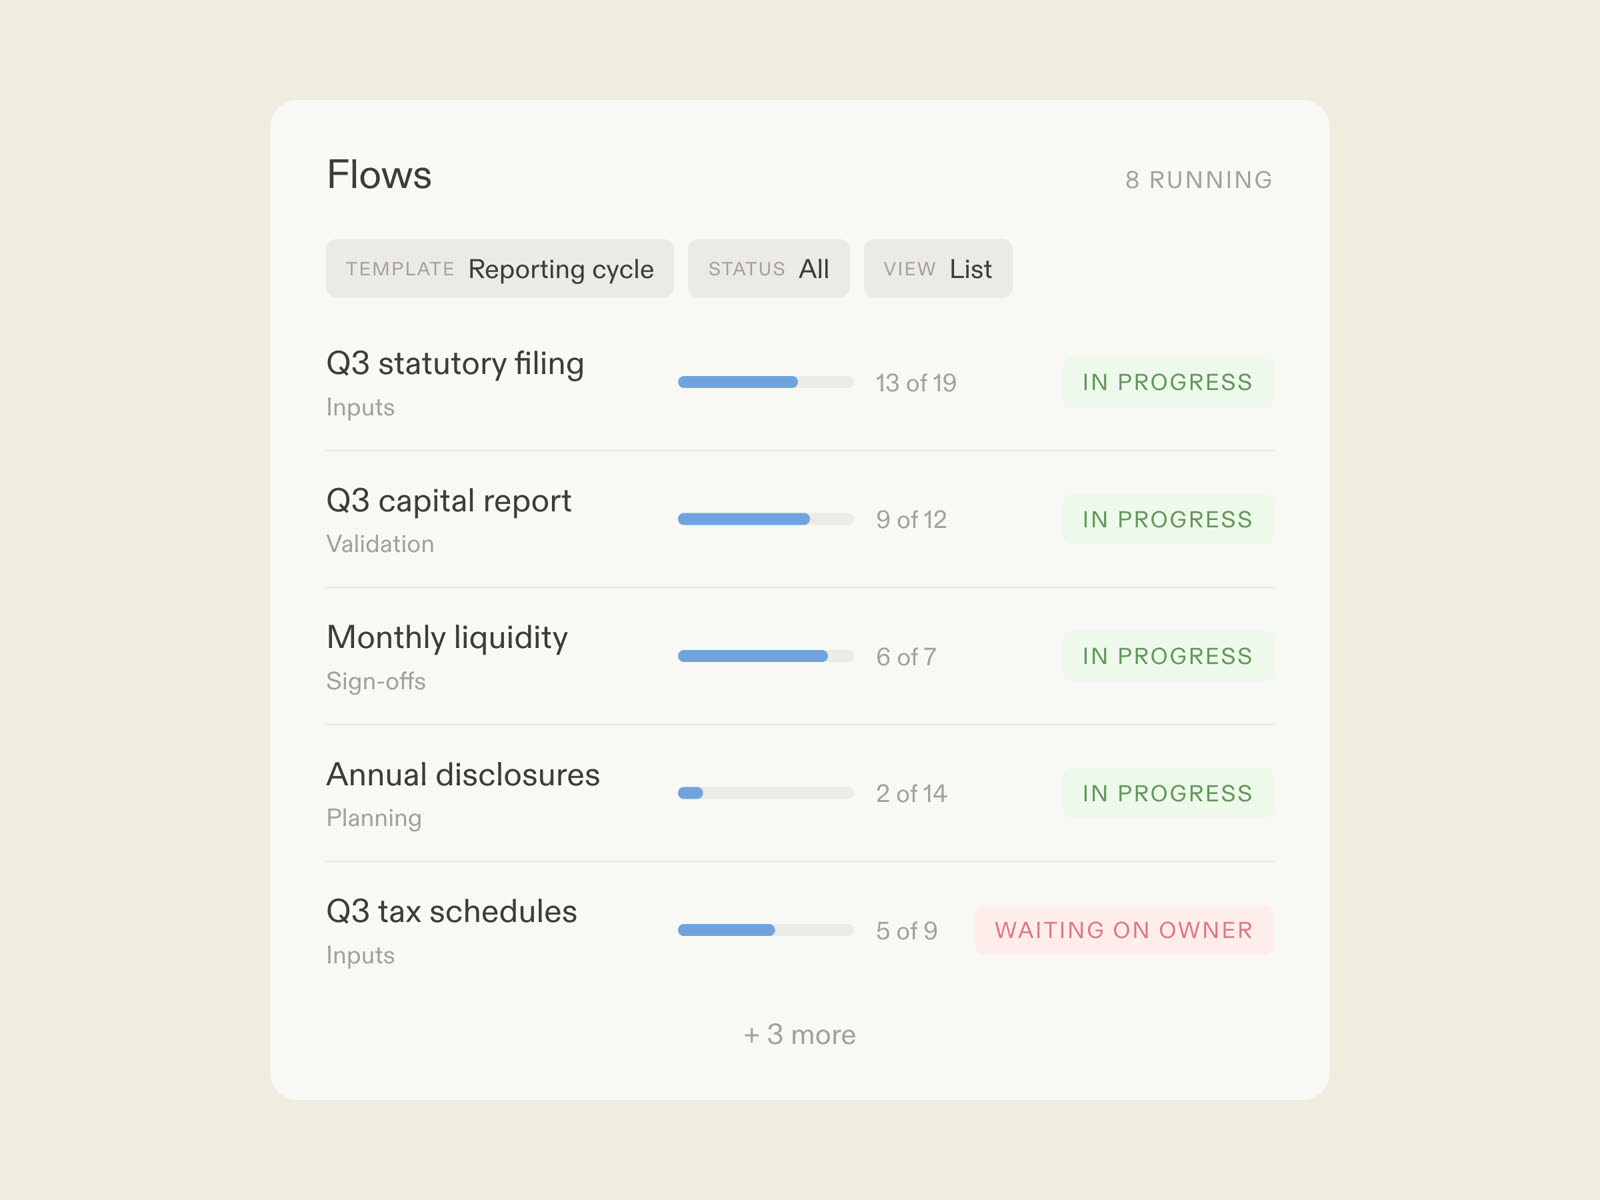Click the 6 of 7 step count
Screen dimensions: 1600x1200
click(906, 657)
